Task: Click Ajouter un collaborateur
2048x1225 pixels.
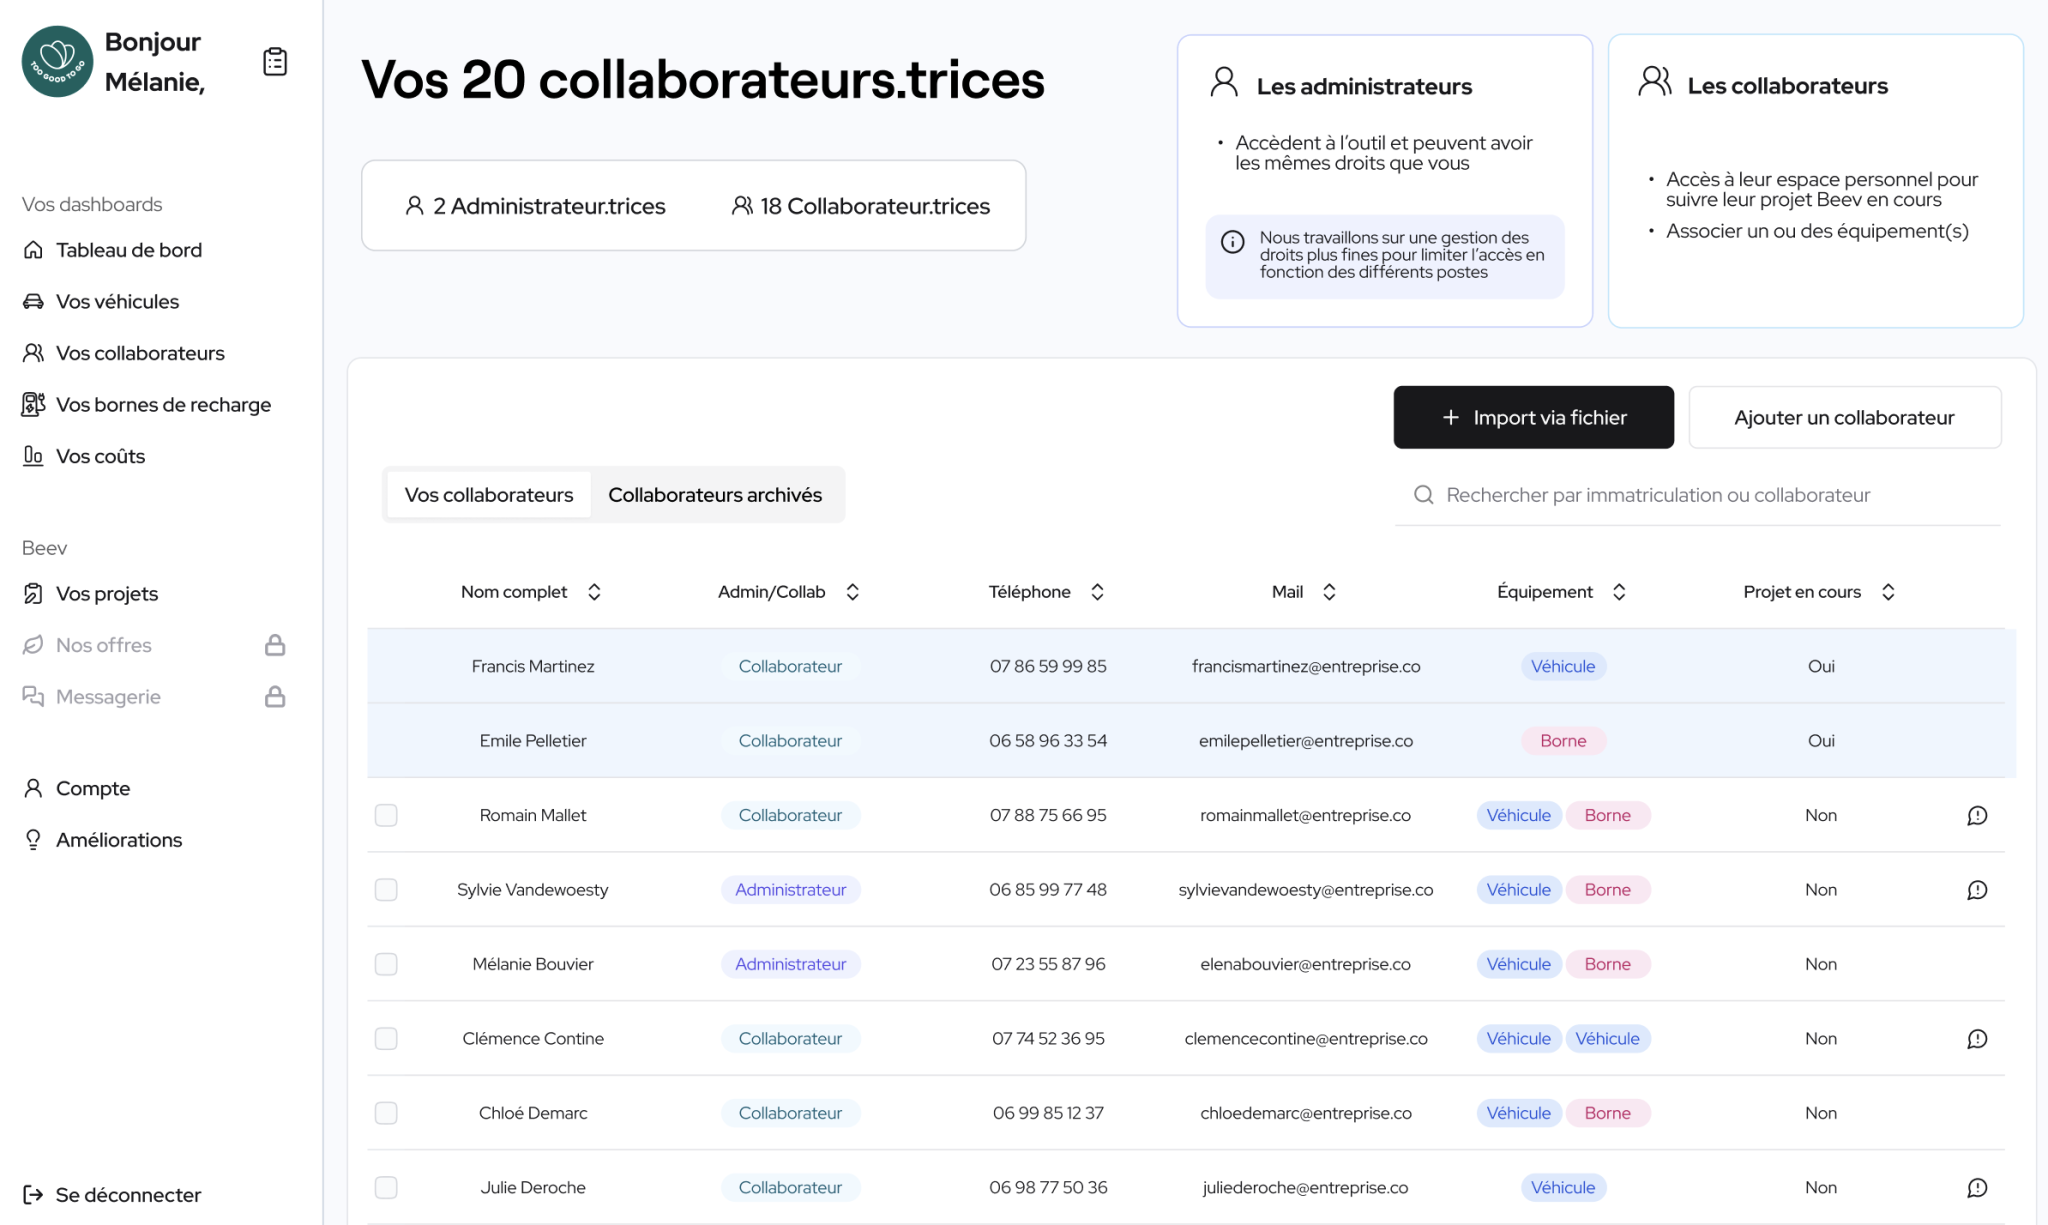Action: (x=1844, y=418)
